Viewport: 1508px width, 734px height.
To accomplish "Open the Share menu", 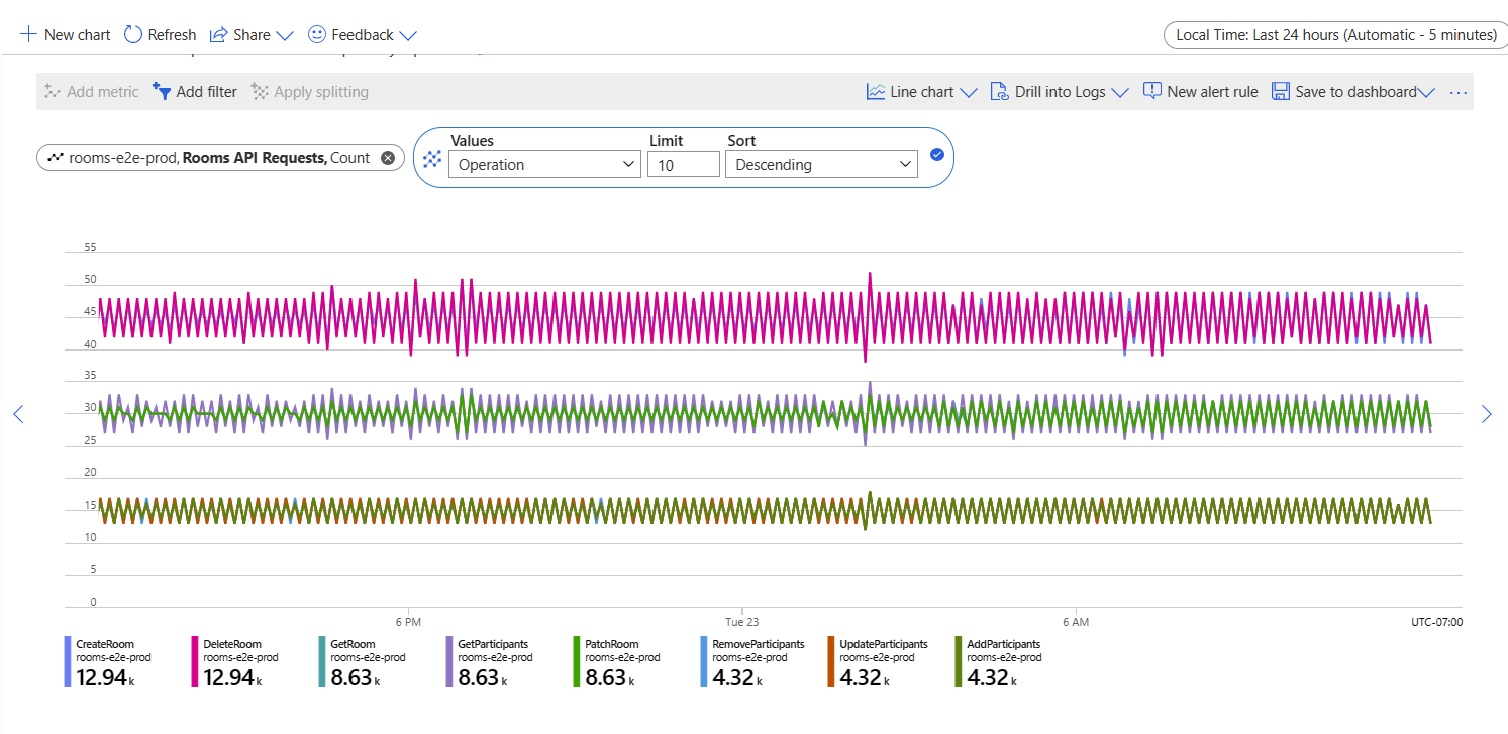I will pyautogui.click(x=251, y=35).
